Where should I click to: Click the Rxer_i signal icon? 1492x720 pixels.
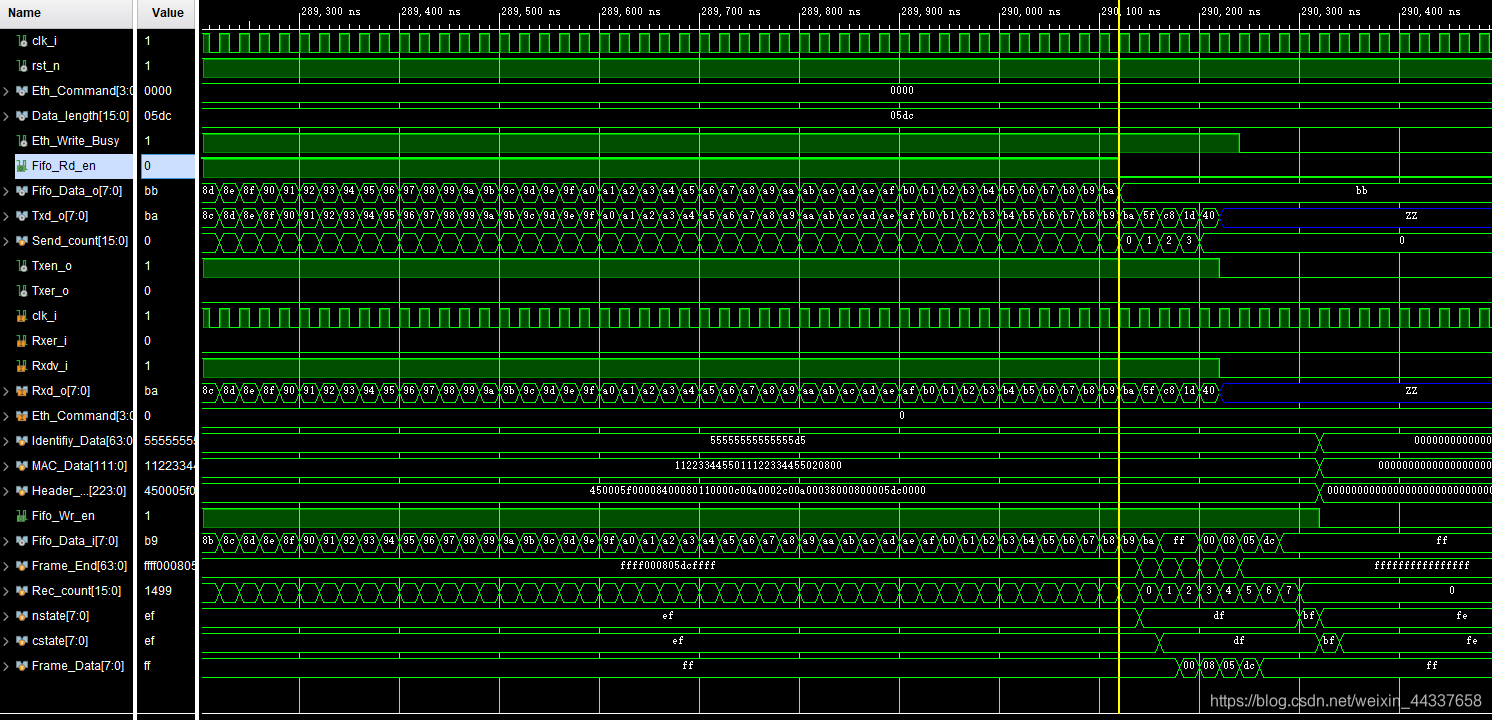[x=22, y=341]
